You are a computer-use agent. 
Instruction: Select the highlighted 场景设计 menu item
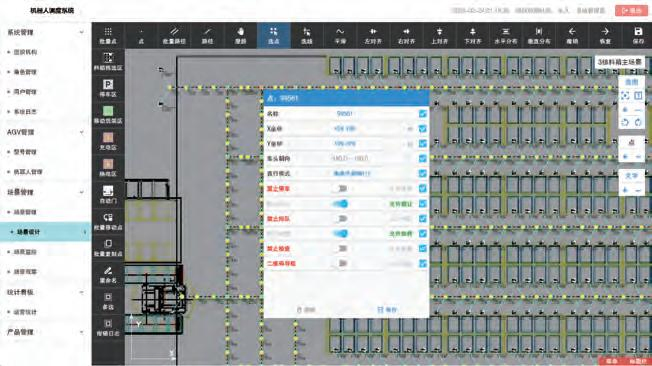click(45, 232)
